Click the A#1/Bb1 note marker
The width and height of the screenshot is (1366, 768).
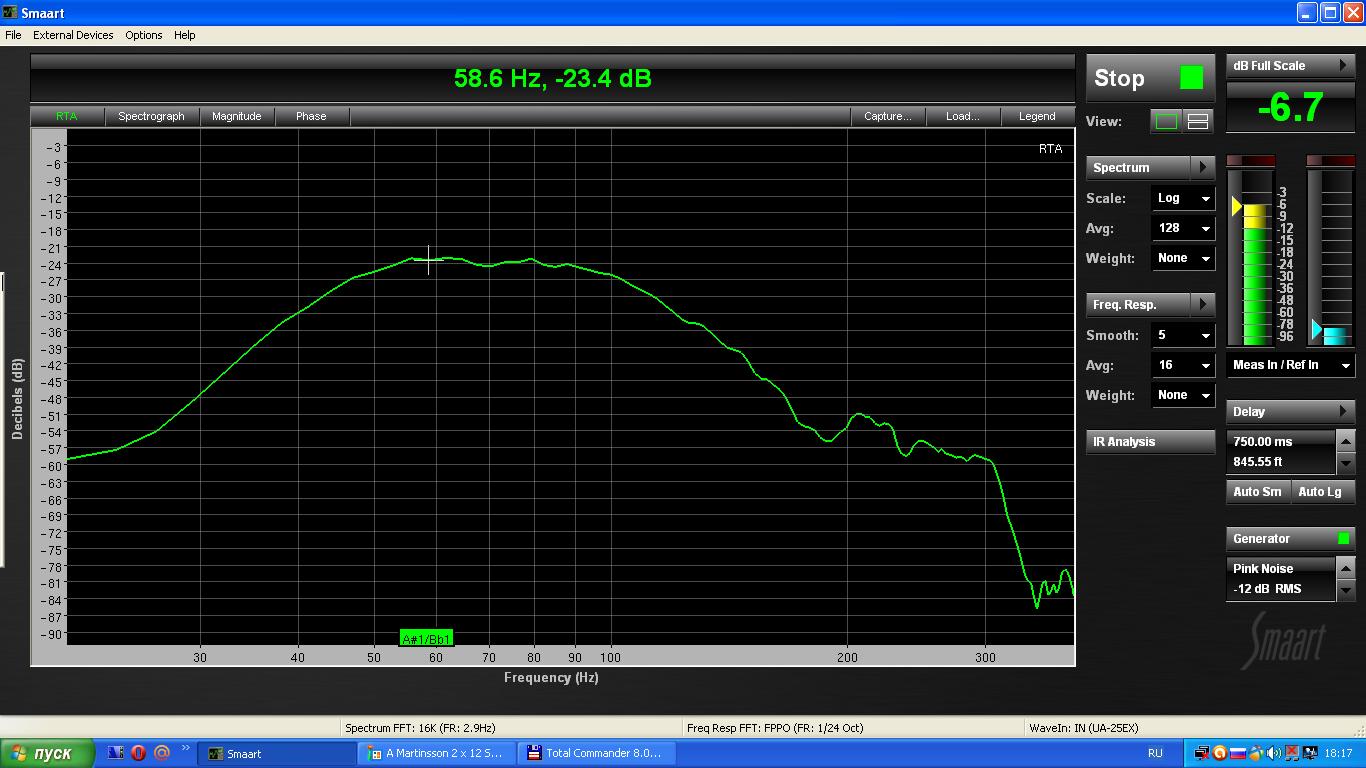tap(426, 639)
